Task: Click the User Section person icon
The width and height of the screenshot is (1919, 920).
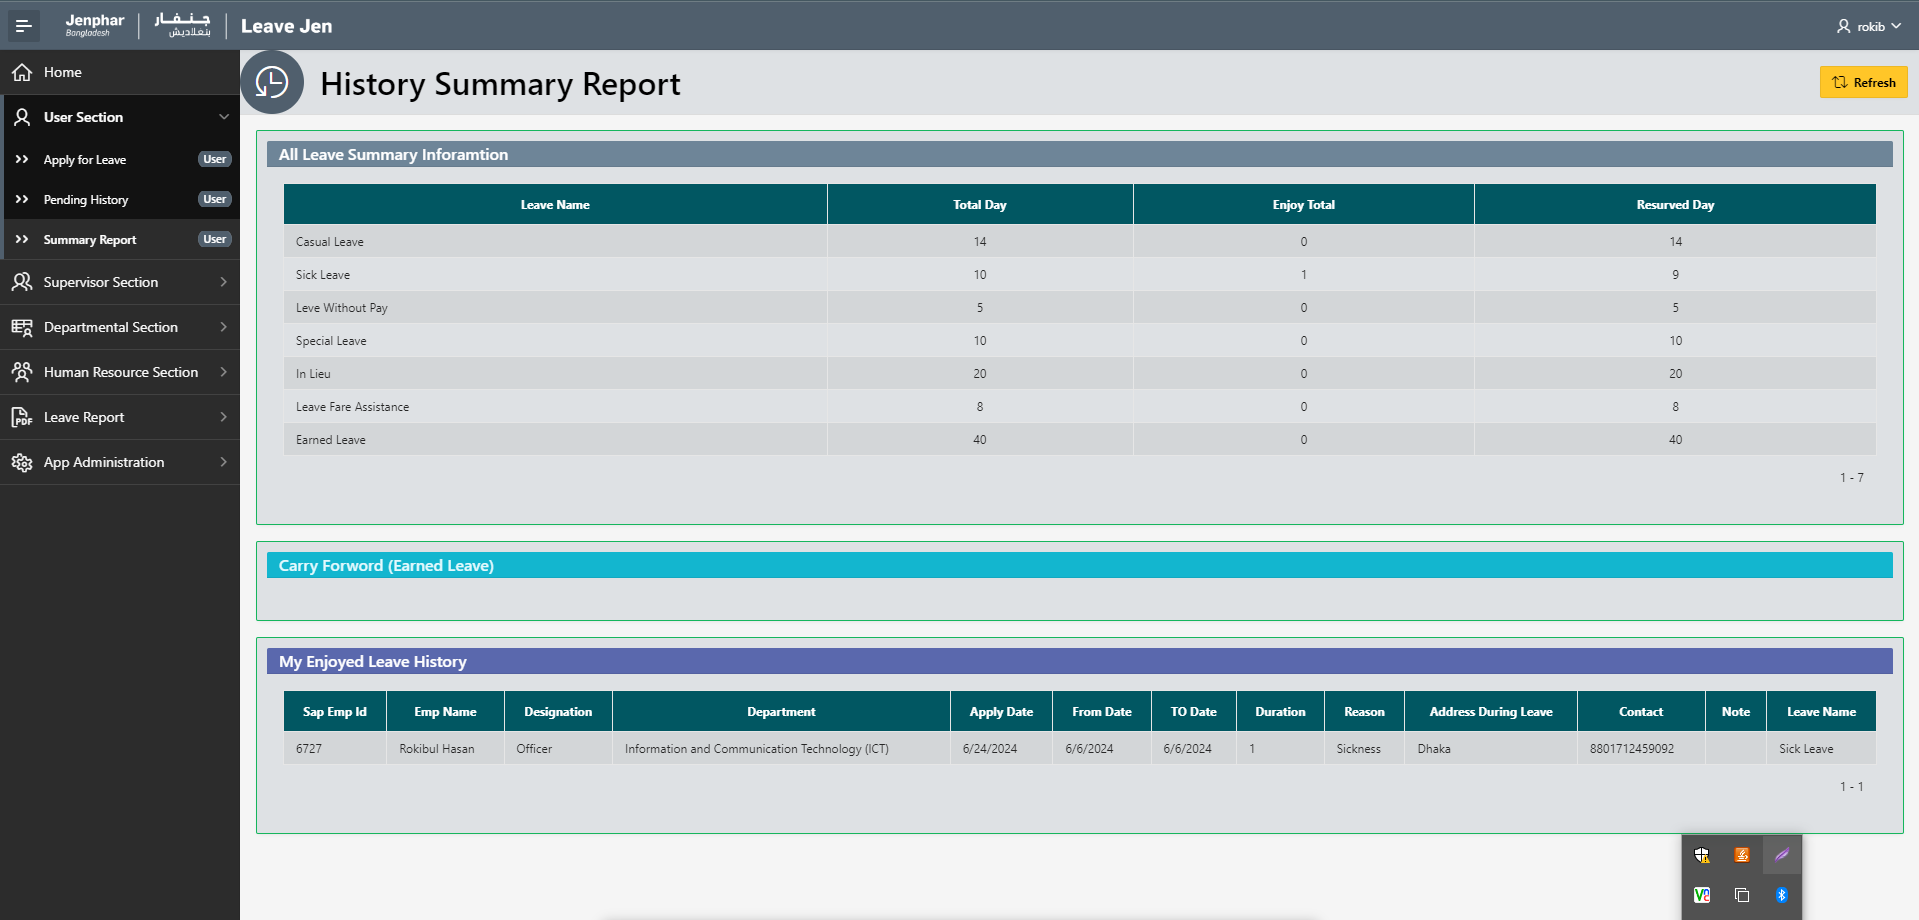Action: (x=22, y=117)
